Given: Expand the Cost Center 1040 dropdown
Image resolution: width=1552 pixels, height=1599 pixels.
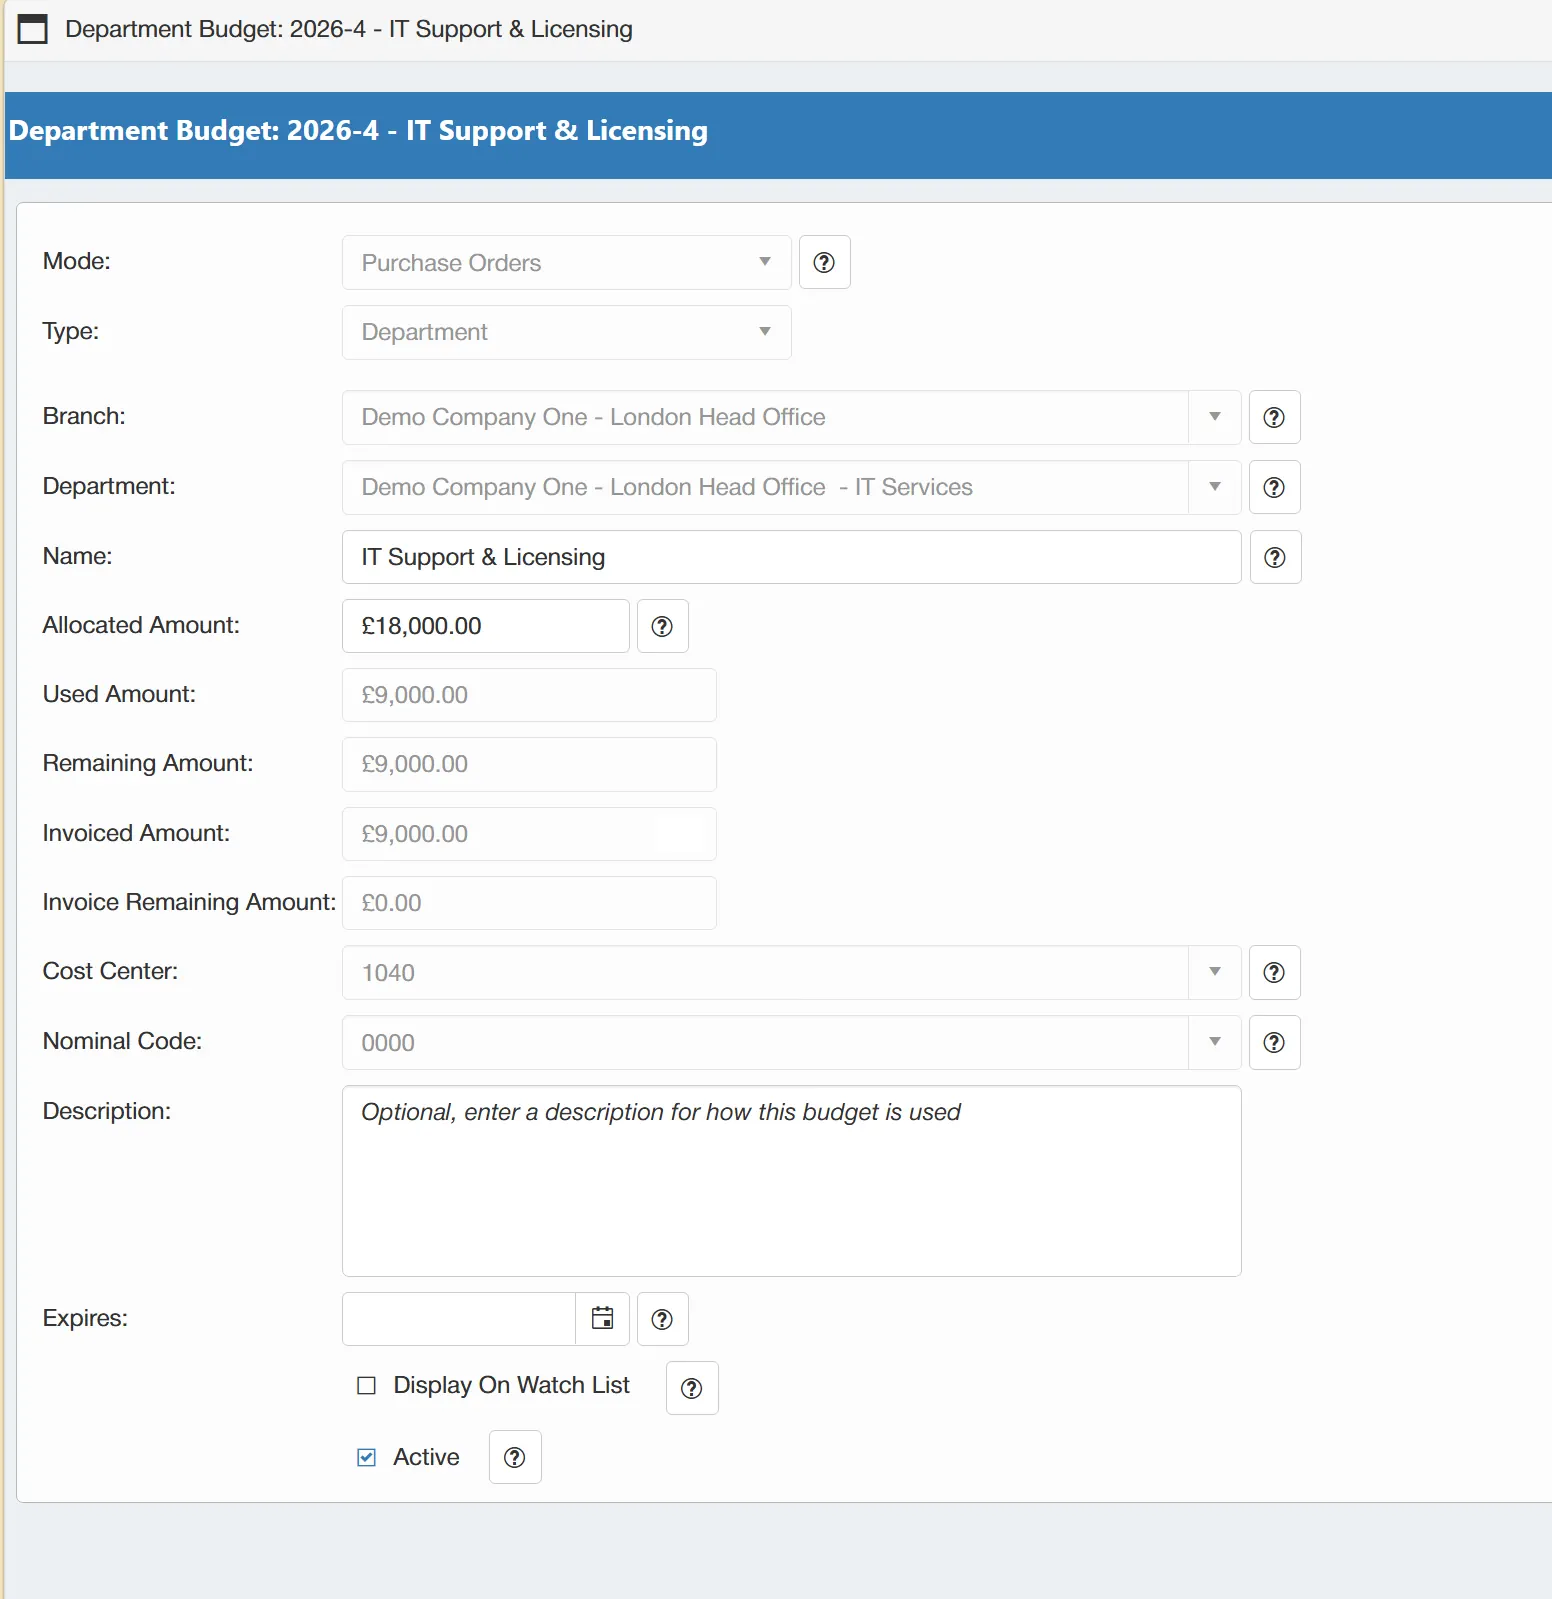Looking at the screenshot, I should pyautogui.click(x=1215, y=972).
